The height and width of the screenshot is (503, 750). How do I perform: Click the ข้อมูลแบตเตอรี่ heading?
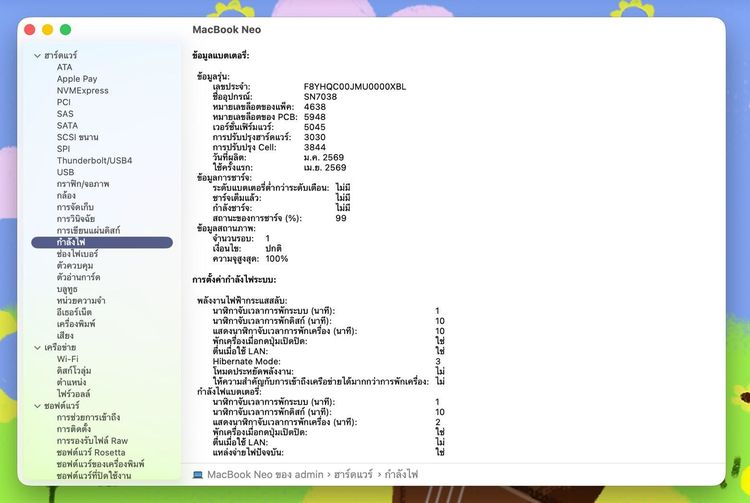pos(221,55)
